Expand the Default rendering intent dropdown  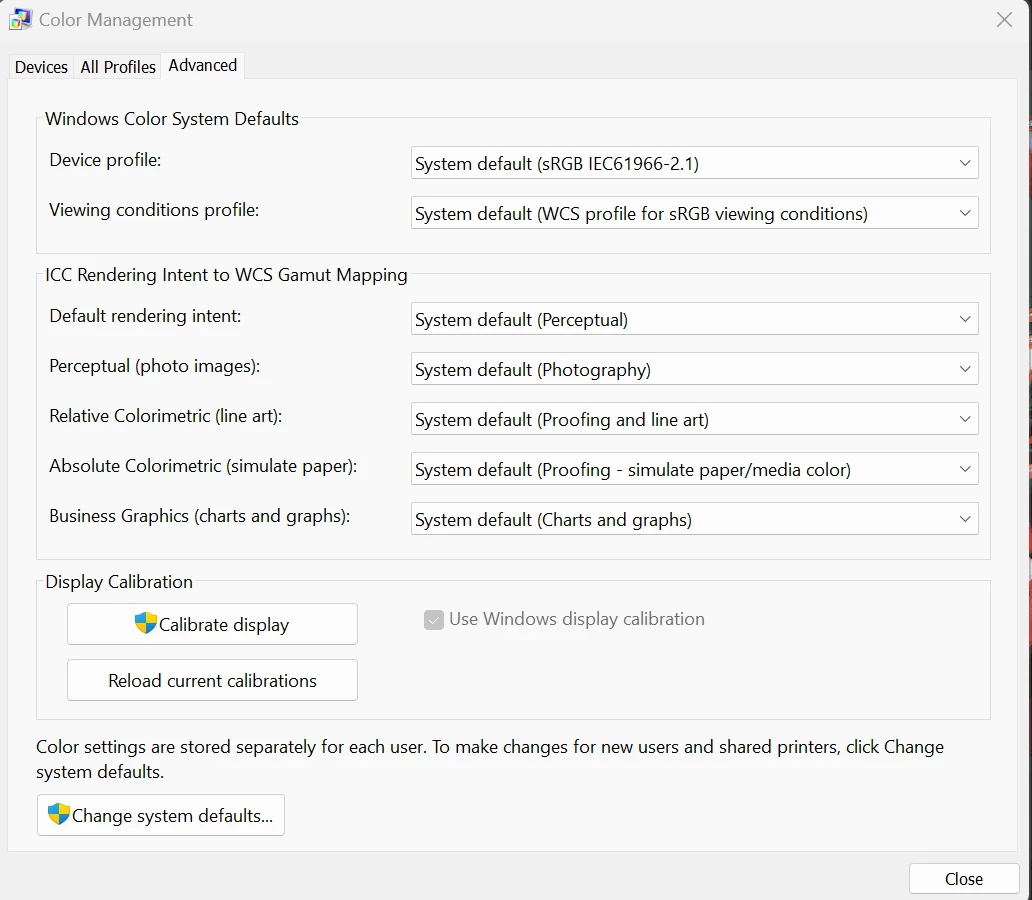(694, 319)
